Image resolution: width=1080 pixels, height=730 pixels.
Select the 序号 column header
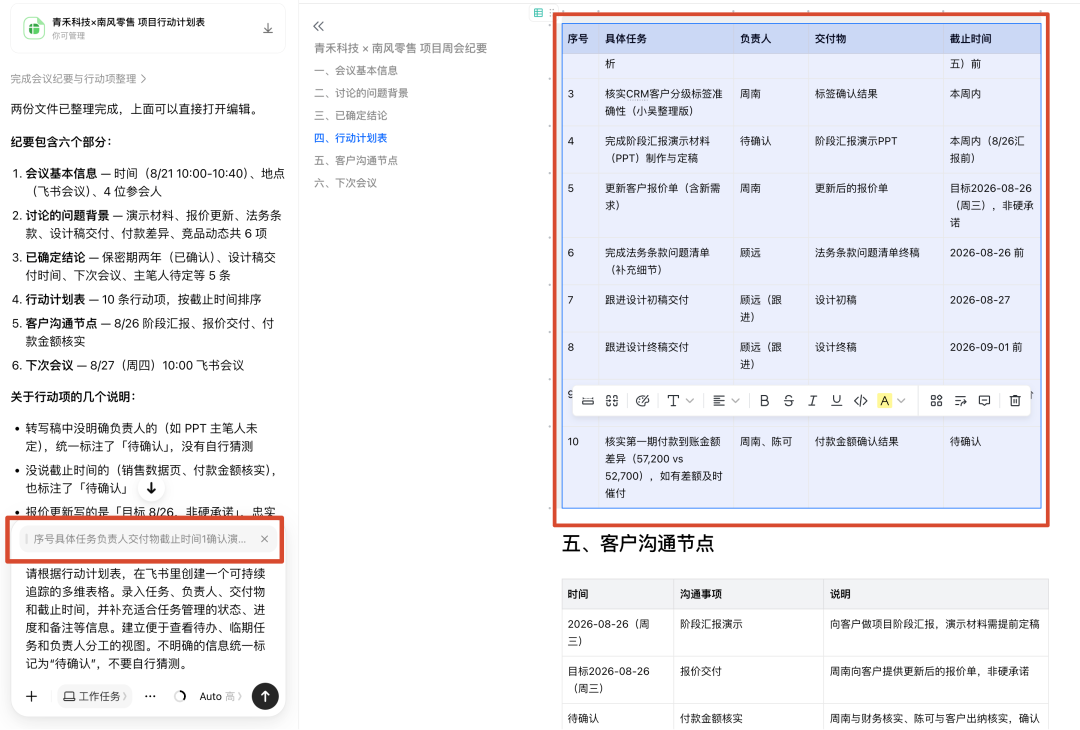pyautogui.click(x=578, y=39)
